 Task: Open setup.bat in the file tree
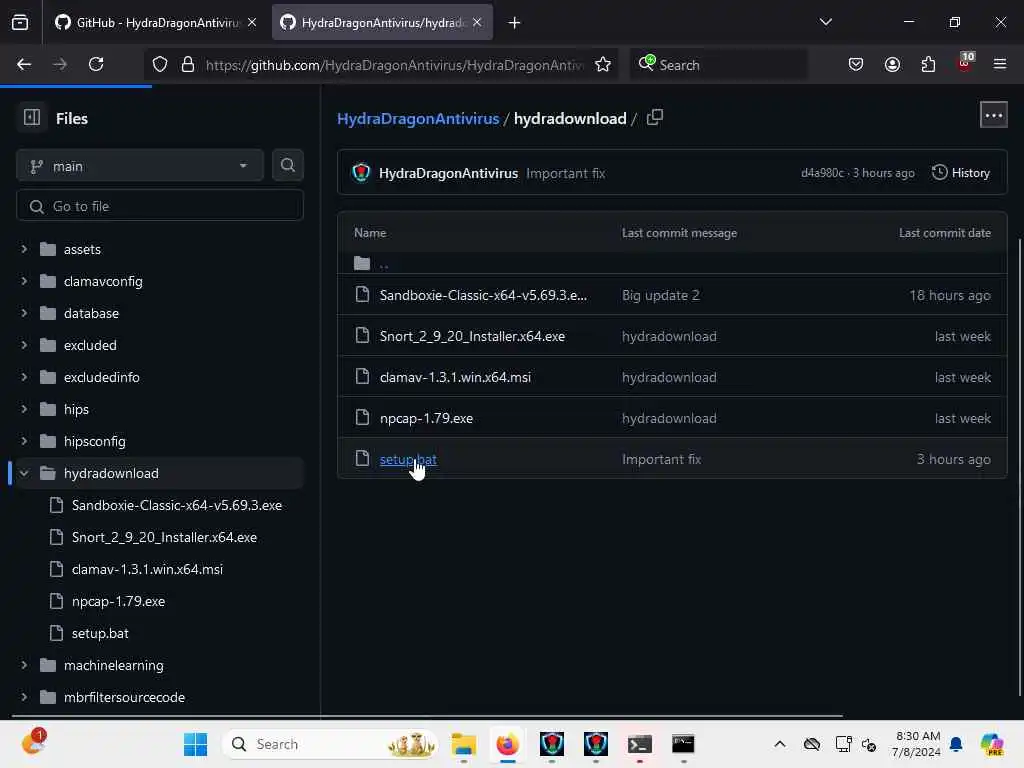tap(100, 633)
